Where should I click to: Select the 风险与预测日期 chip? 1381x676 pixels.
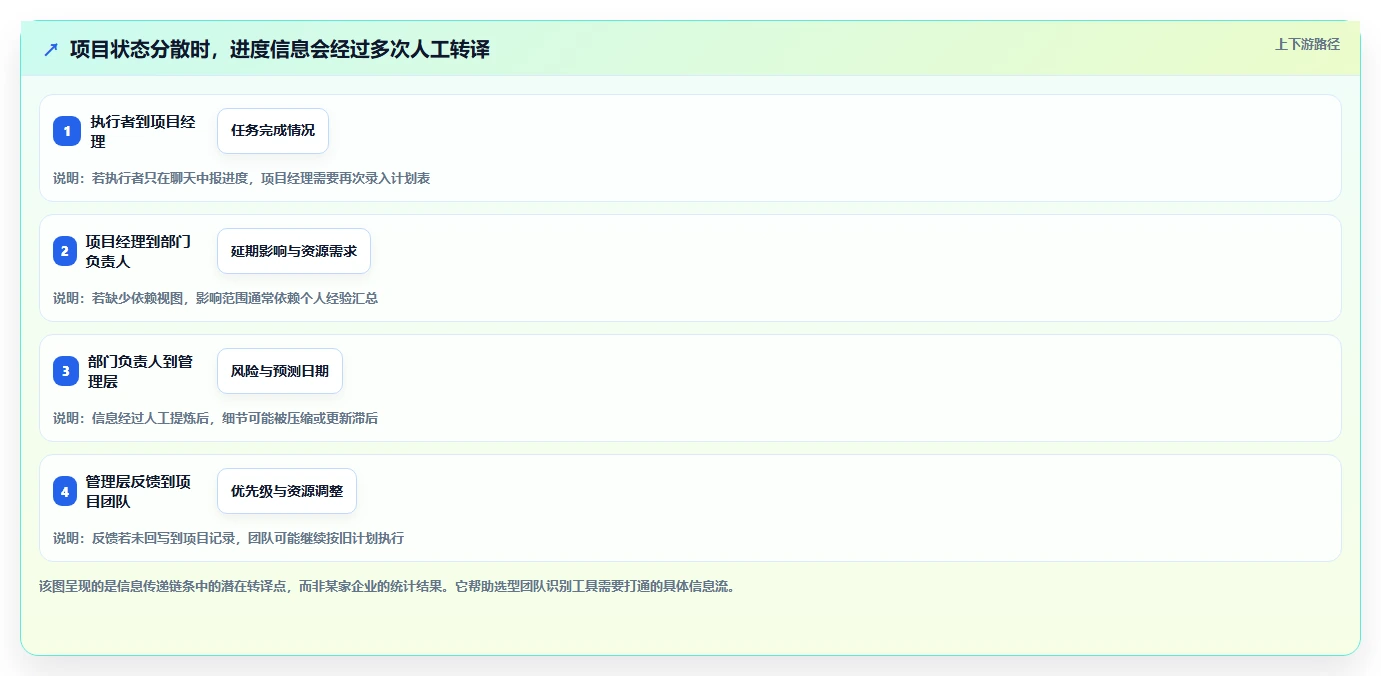pyautogui.click(x=280, y=371)
